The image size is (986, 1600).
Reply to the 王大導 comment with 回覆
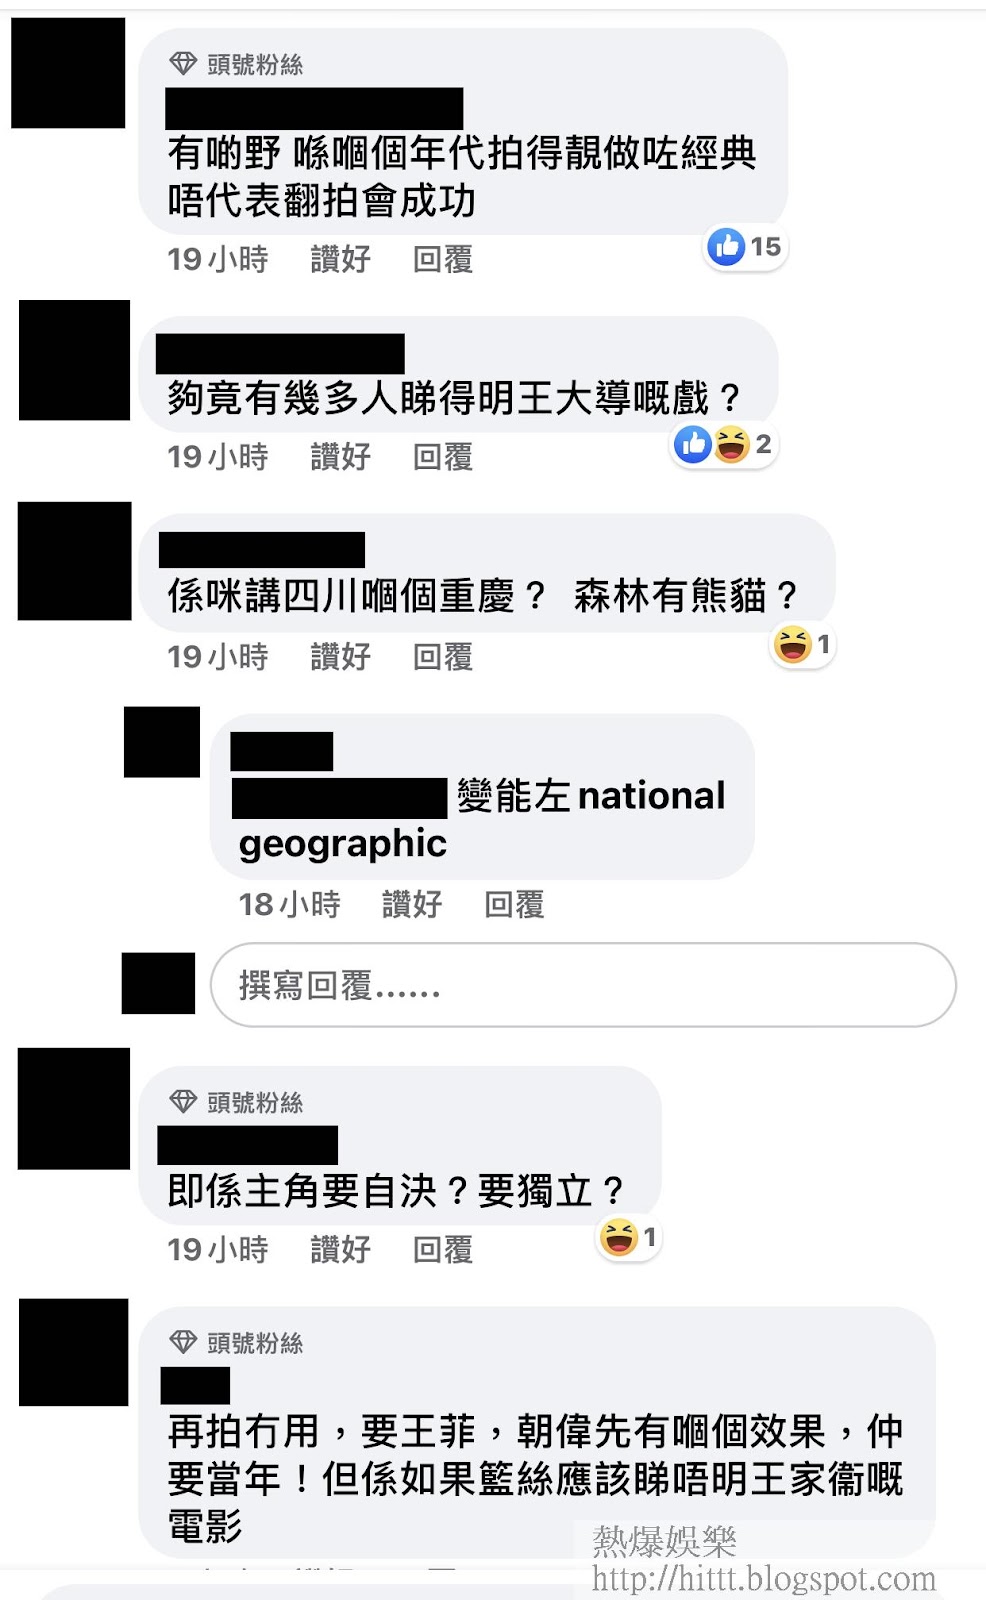click(x=443, y=458)
